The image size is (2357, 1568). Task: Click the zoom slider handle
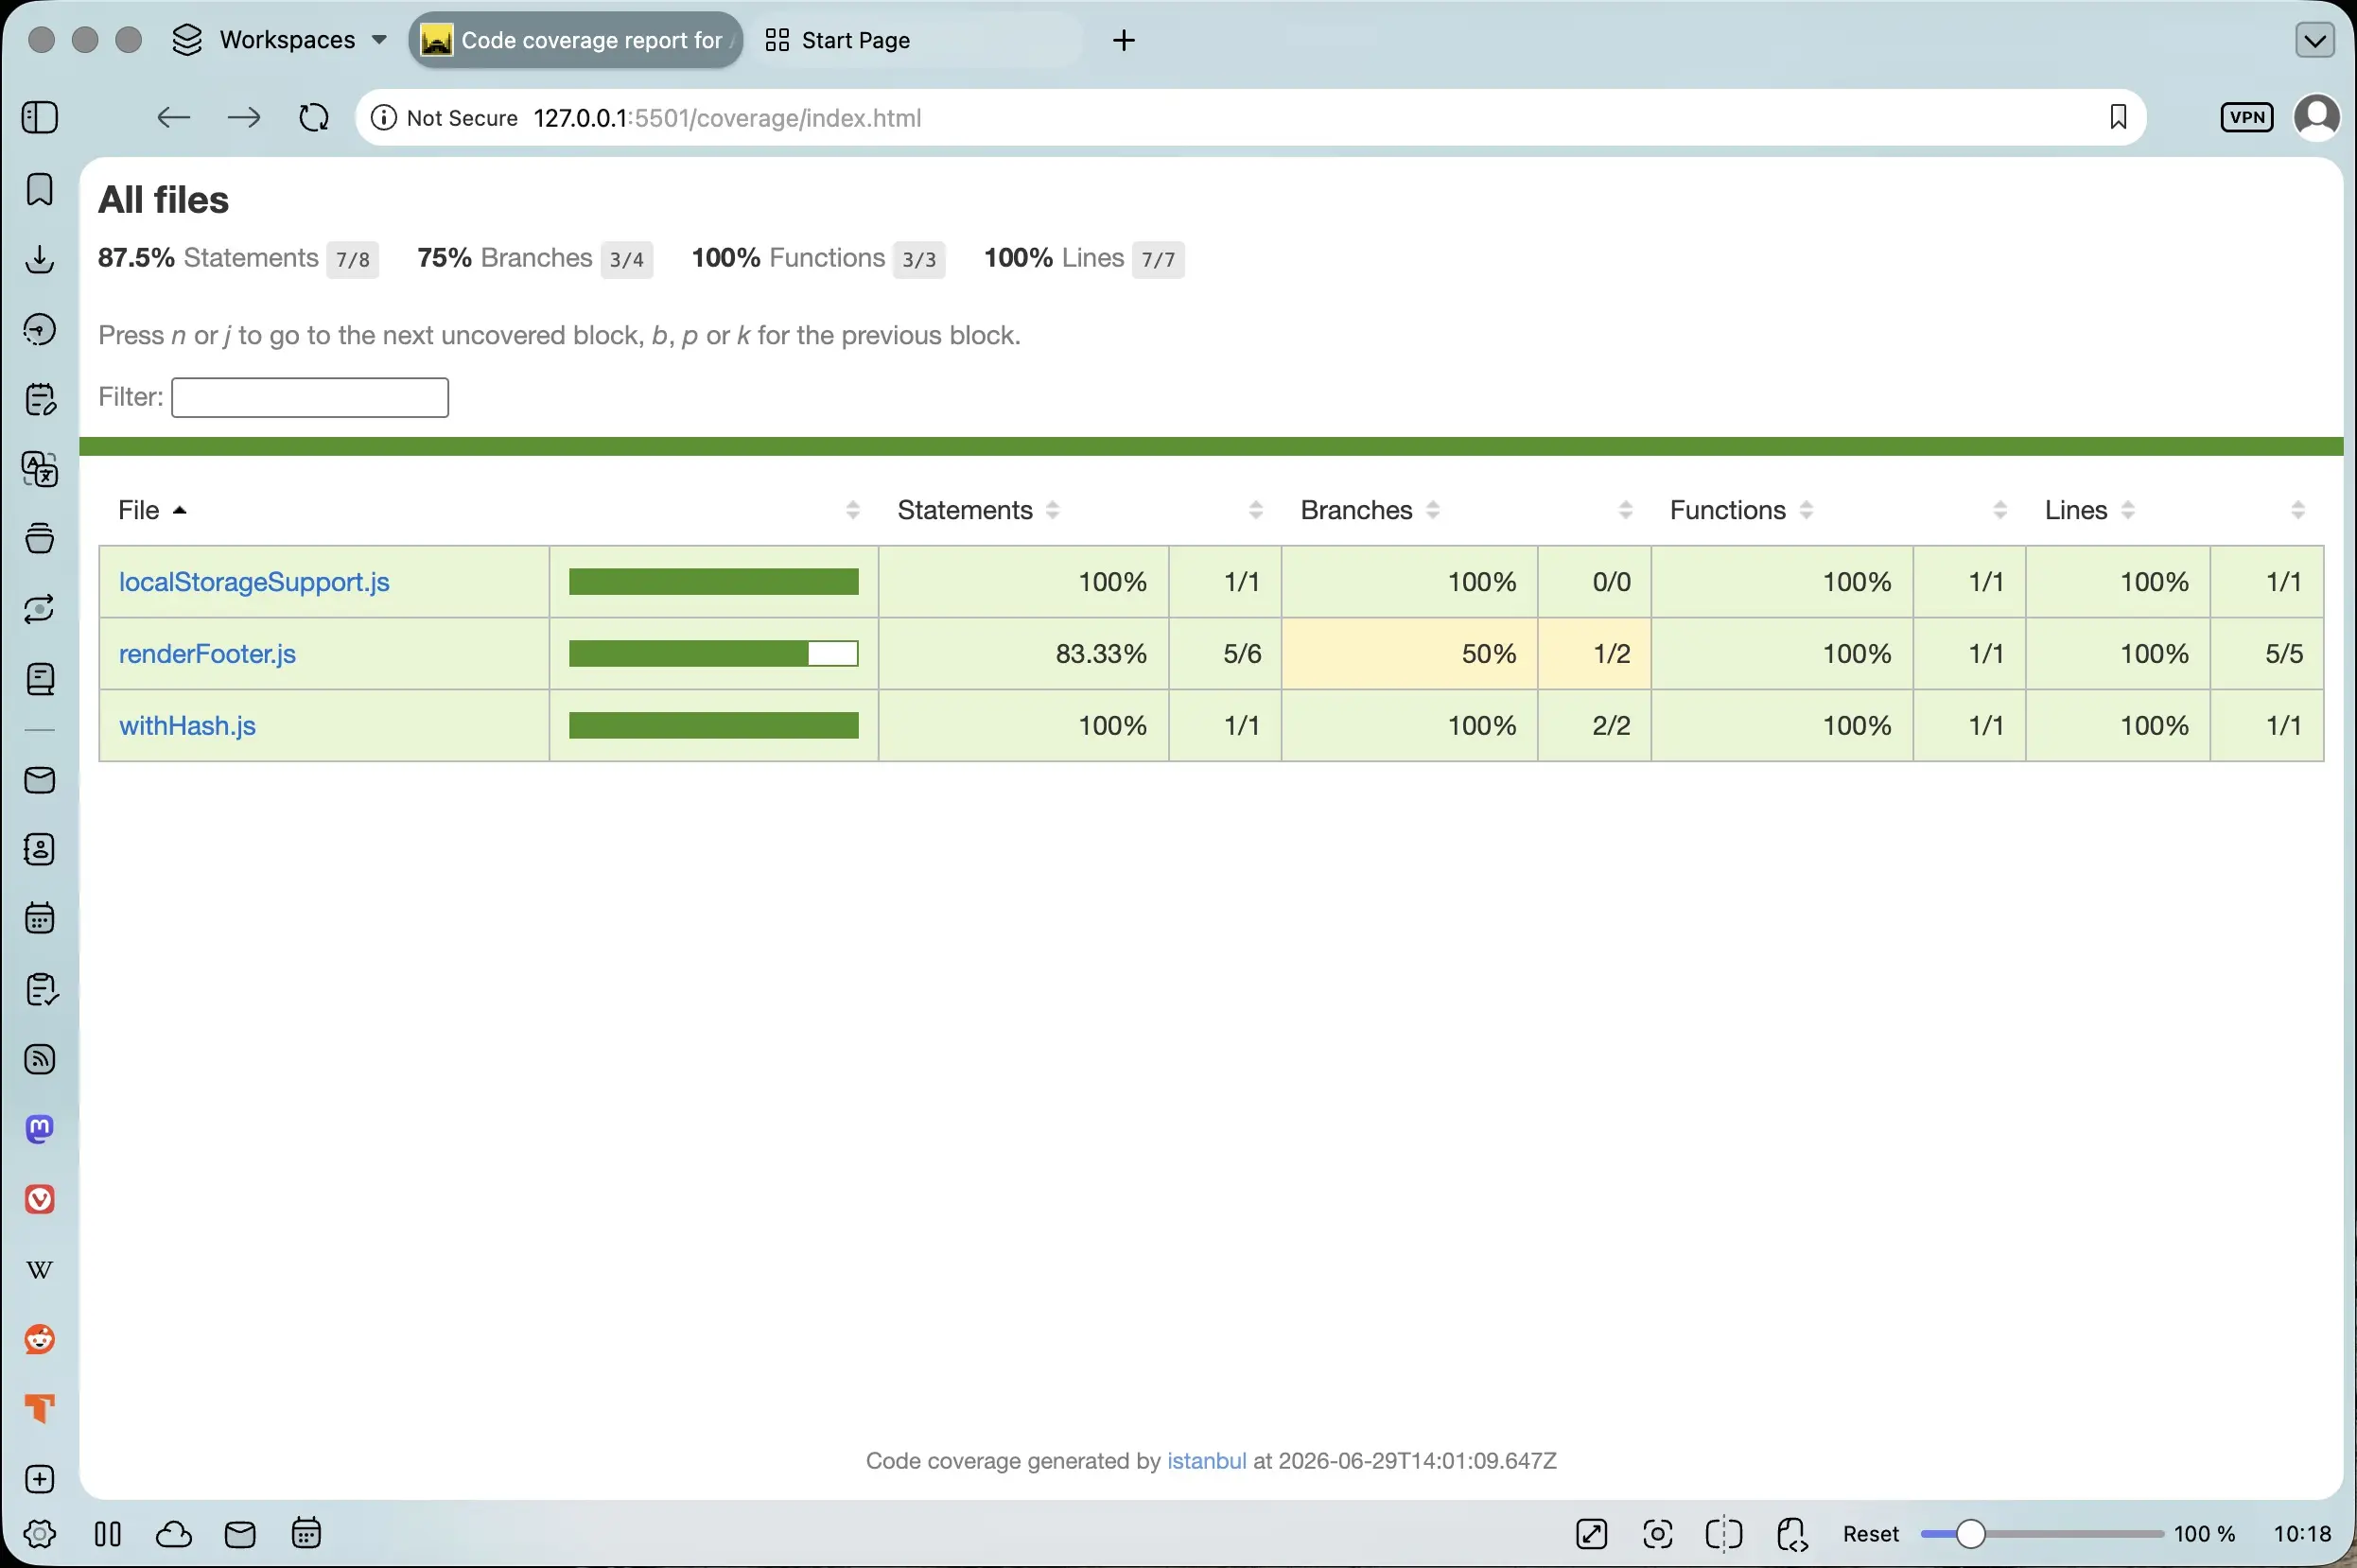point(1970,1534)
